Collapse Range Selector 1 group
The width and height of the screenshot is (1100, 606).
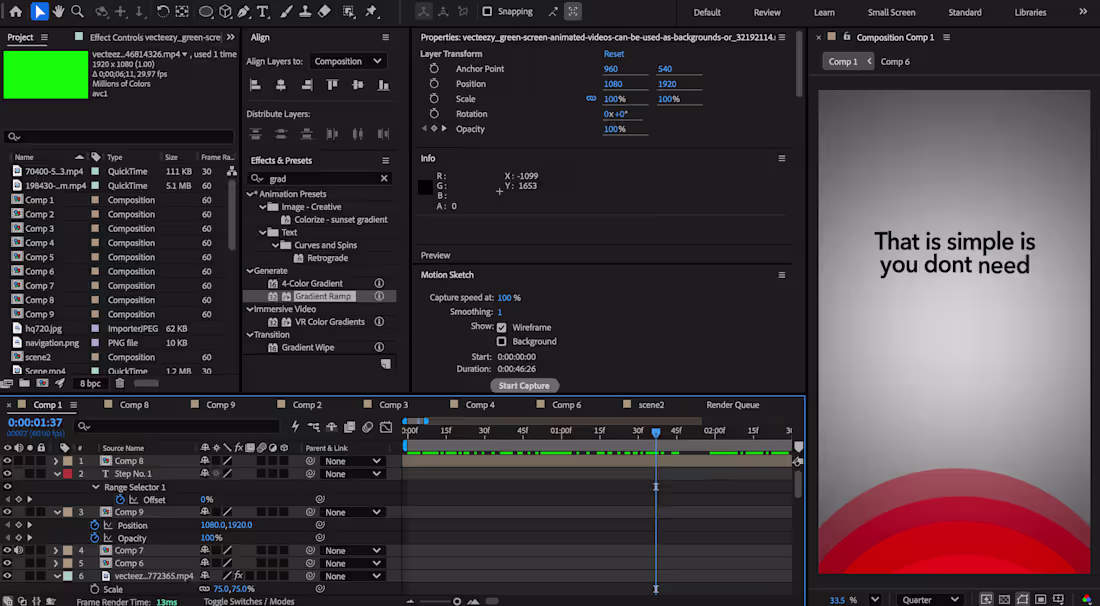pyautogui.click(x=96, y=487)
